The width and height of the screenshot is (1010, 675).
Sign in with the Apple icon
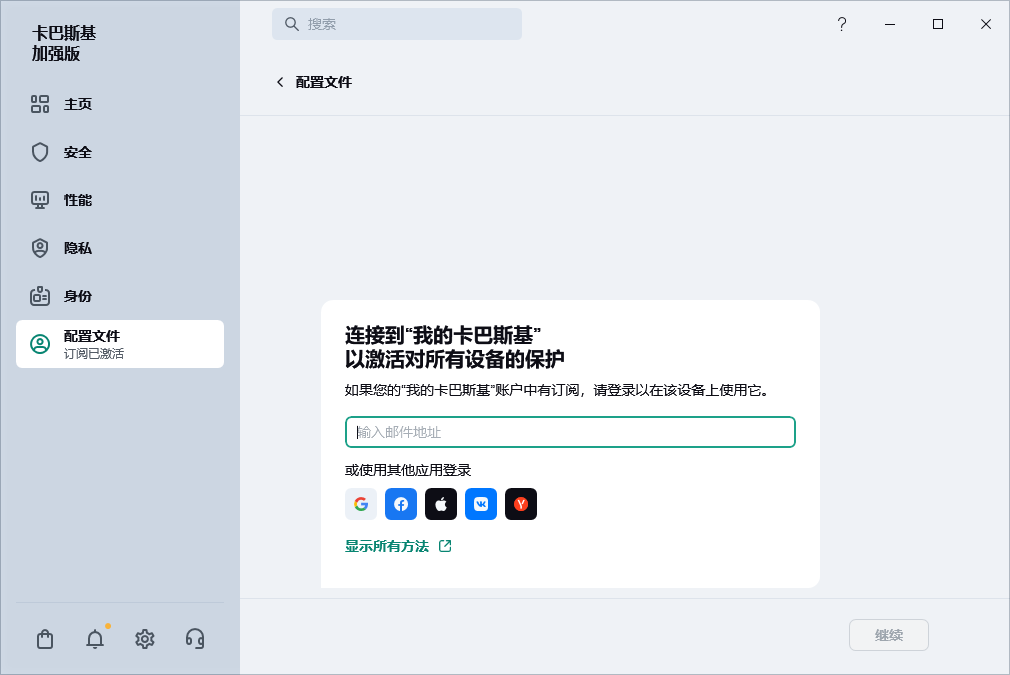coord(441,504)
